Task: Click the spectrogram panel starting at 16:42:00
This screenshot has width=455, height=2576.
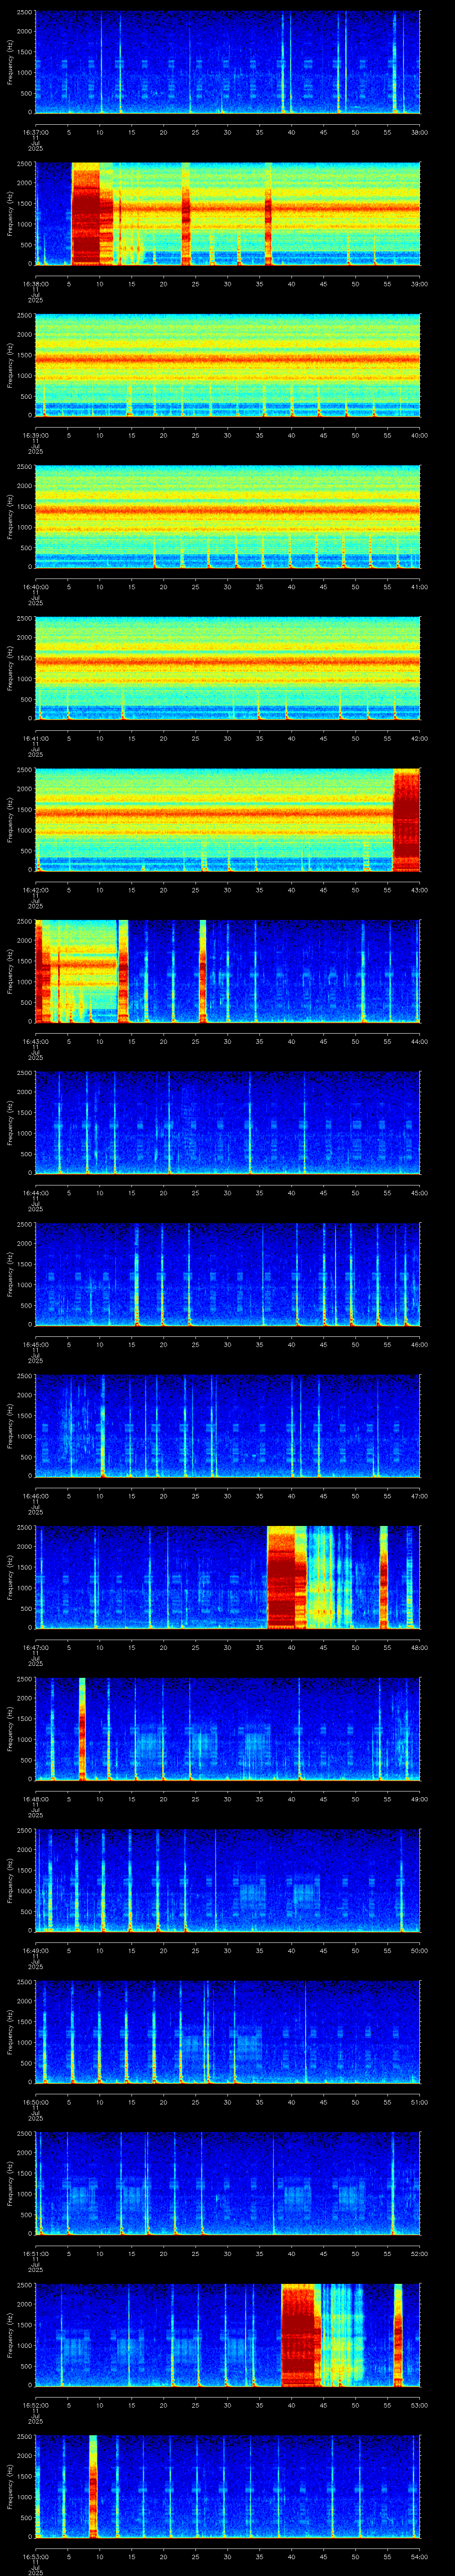Action: tap(227, 819)
